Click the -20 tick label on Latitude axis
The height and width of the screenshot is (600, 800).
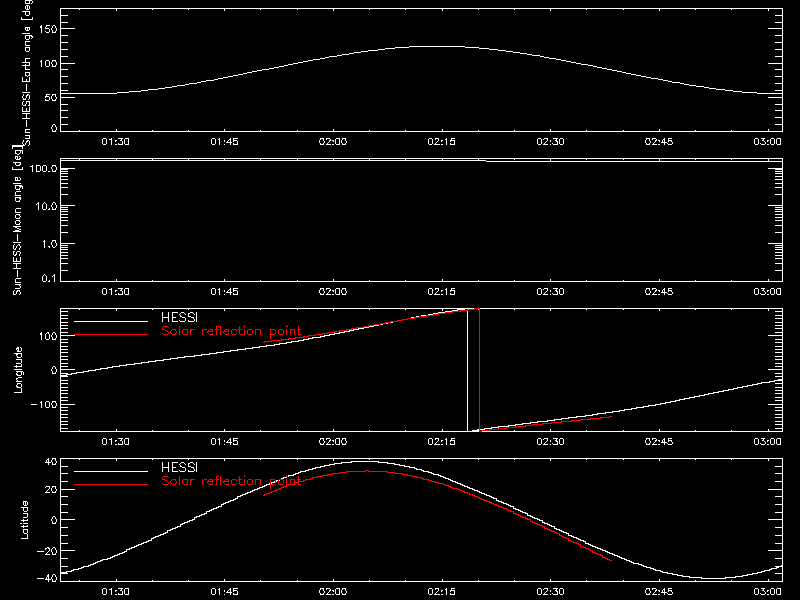tap(47, 551)
